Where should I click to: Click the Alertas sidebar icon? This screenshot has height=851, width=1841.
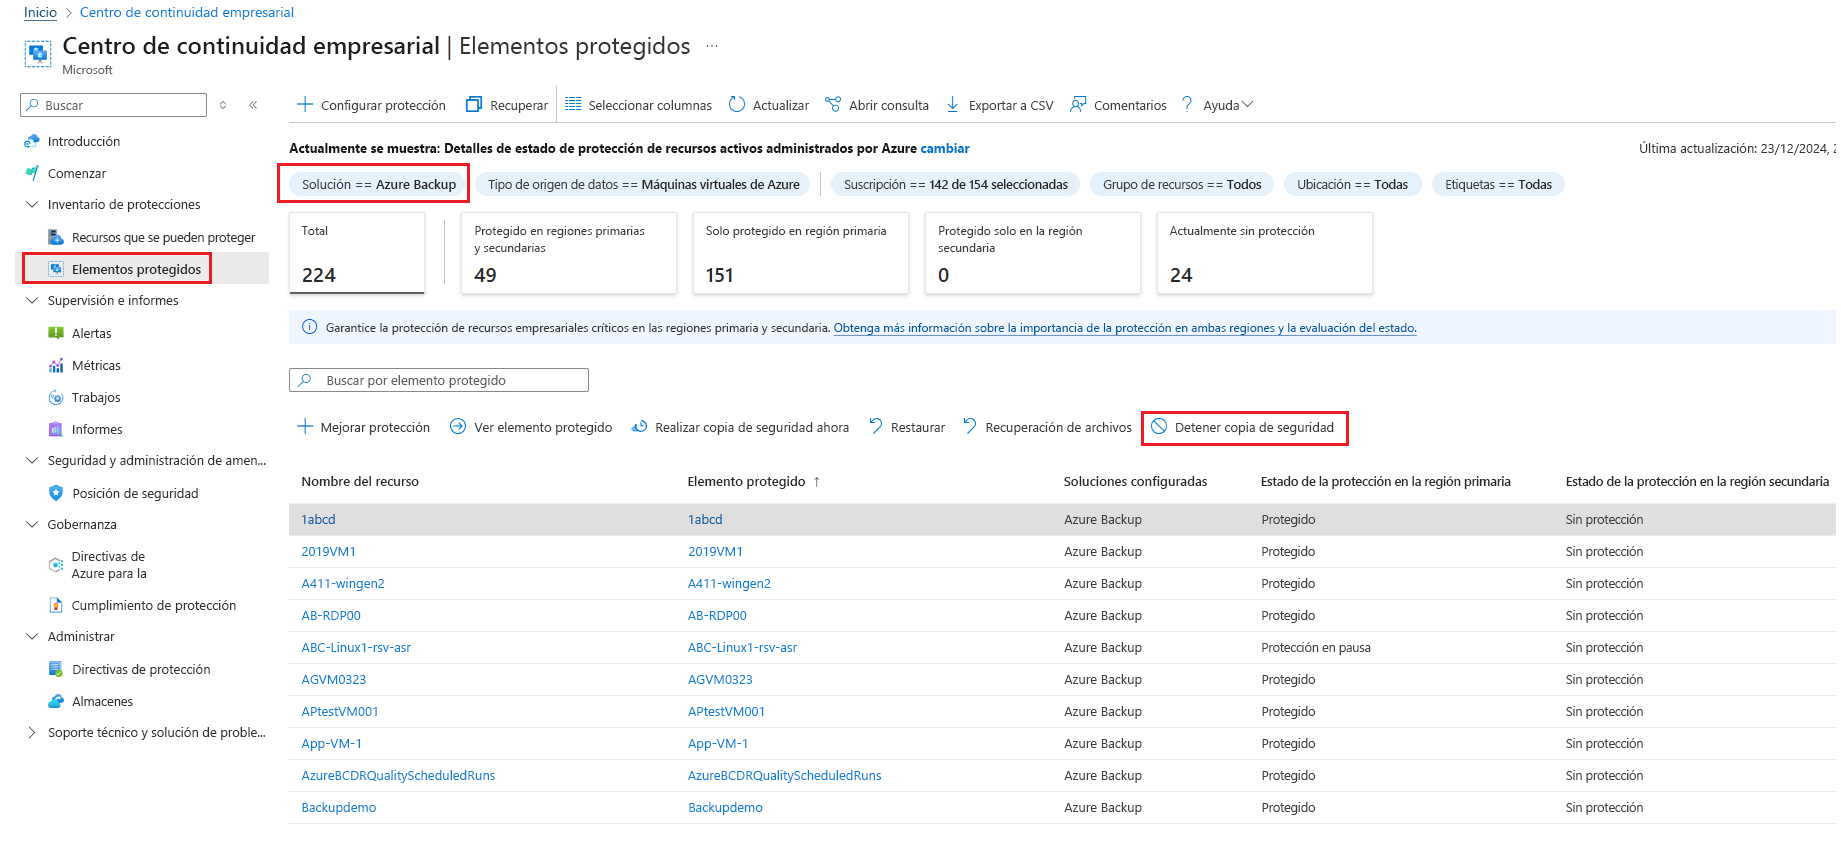(x=56, y=333)
